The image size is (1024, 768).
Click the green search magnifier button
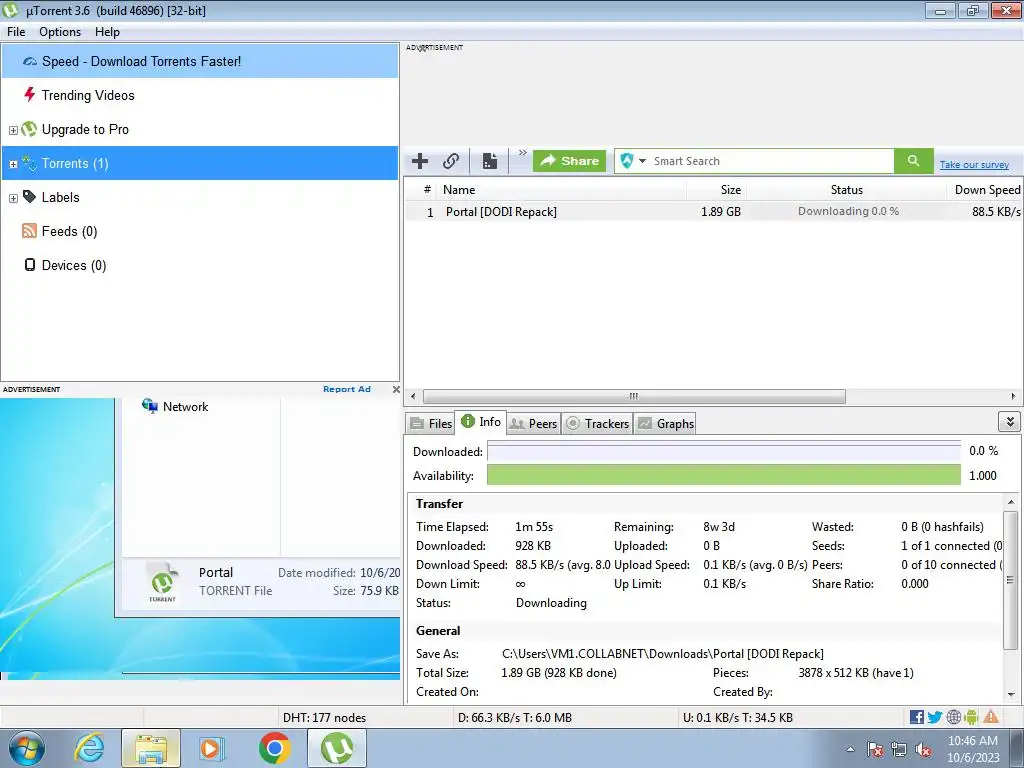913,161
